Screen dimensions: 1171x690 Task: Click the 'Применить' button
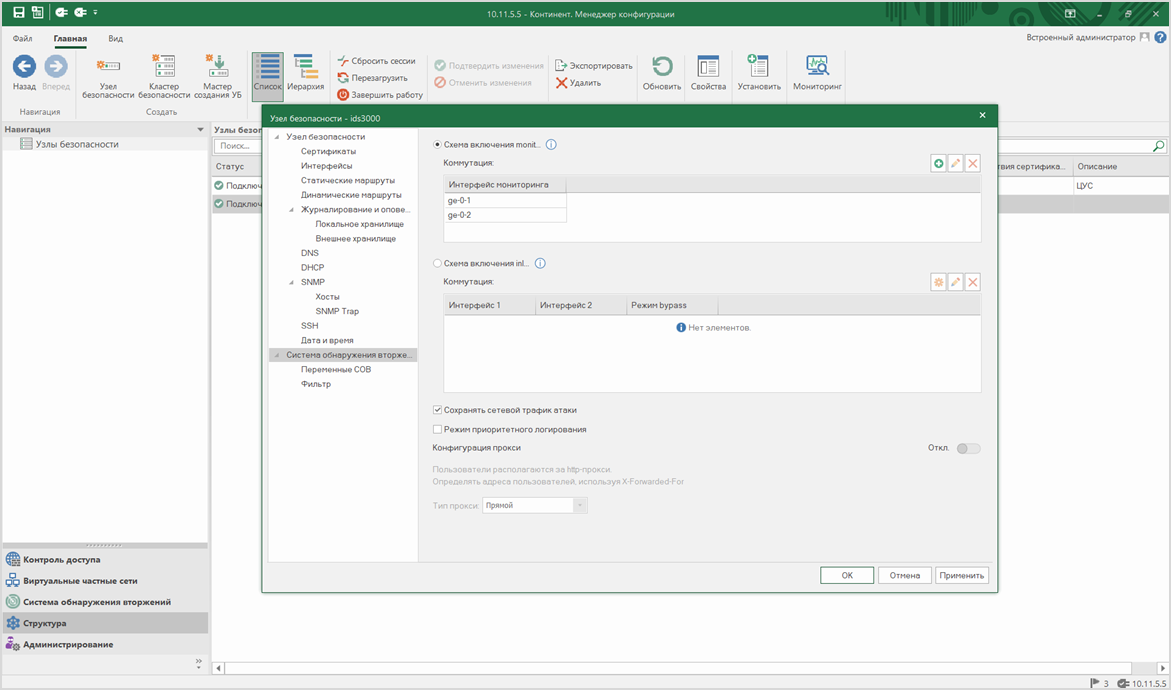coord(962,575)
